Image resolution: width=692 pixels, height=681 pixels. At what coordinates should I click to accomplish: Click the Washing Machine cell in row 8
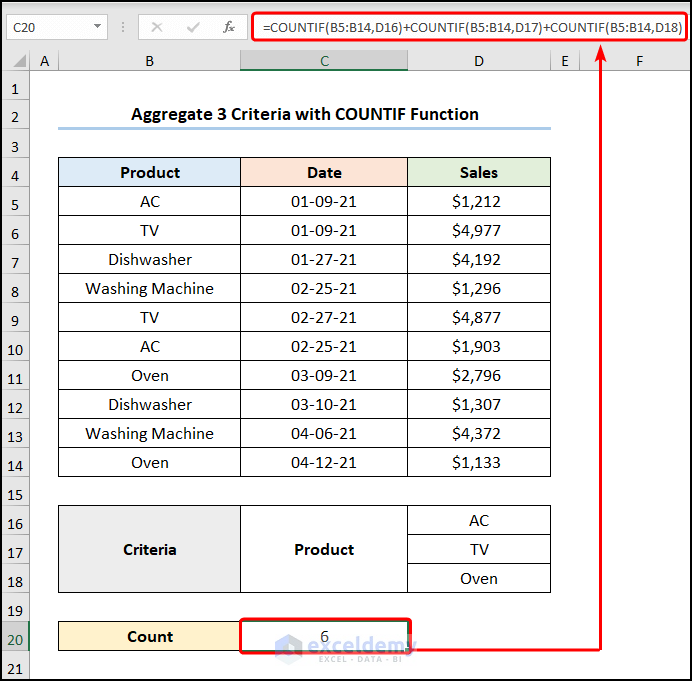149,288
